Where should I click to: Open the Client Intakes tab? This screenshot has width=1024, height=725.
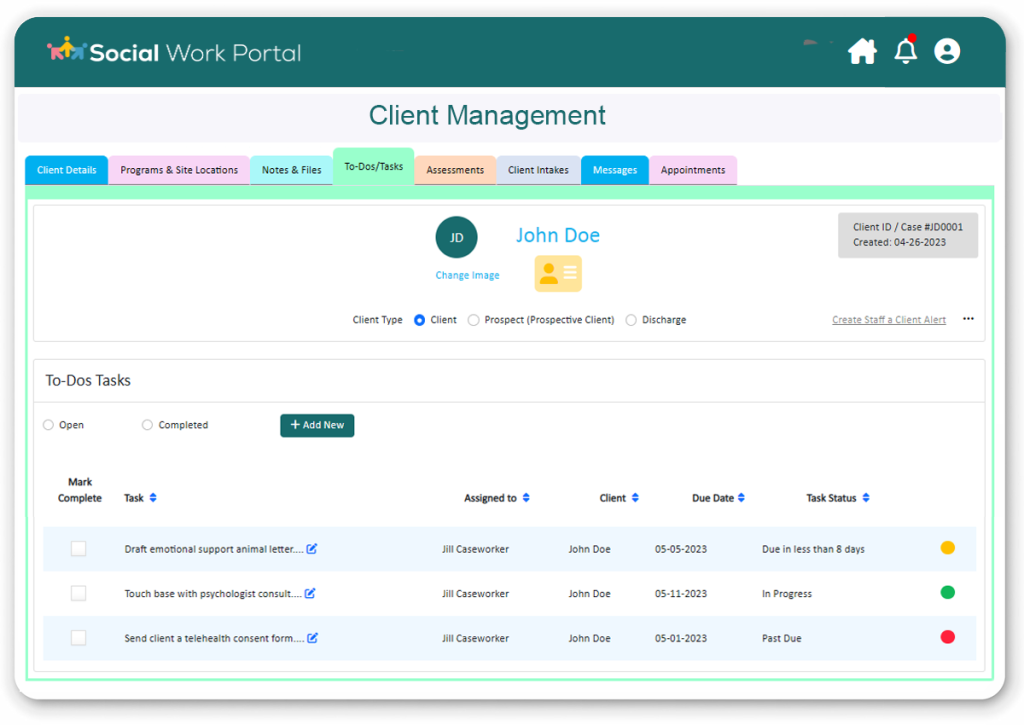coord(538,170)
